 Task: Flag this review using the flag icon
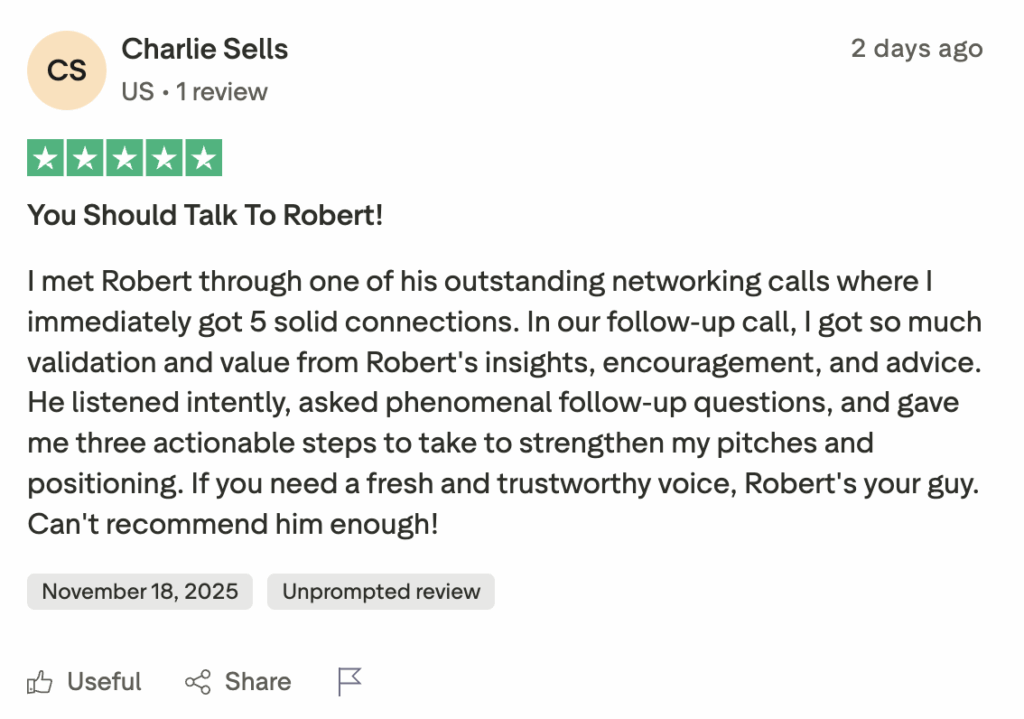click(x=349, y=682)
